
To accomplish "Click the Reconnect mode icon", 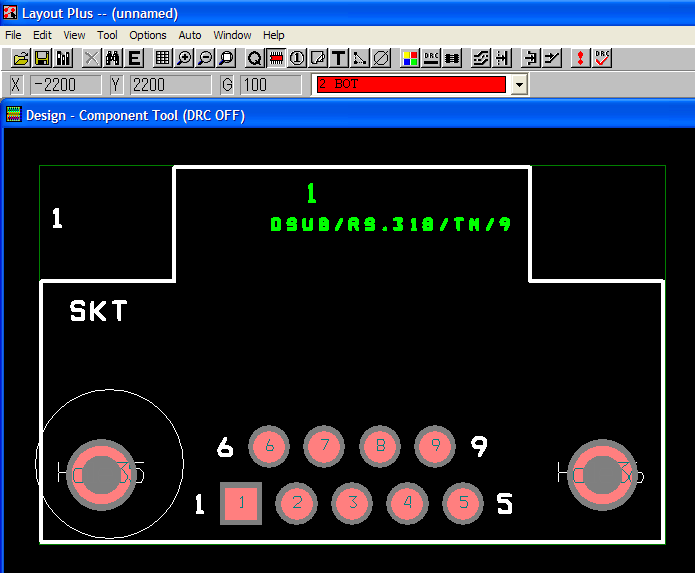I will 452,58.
